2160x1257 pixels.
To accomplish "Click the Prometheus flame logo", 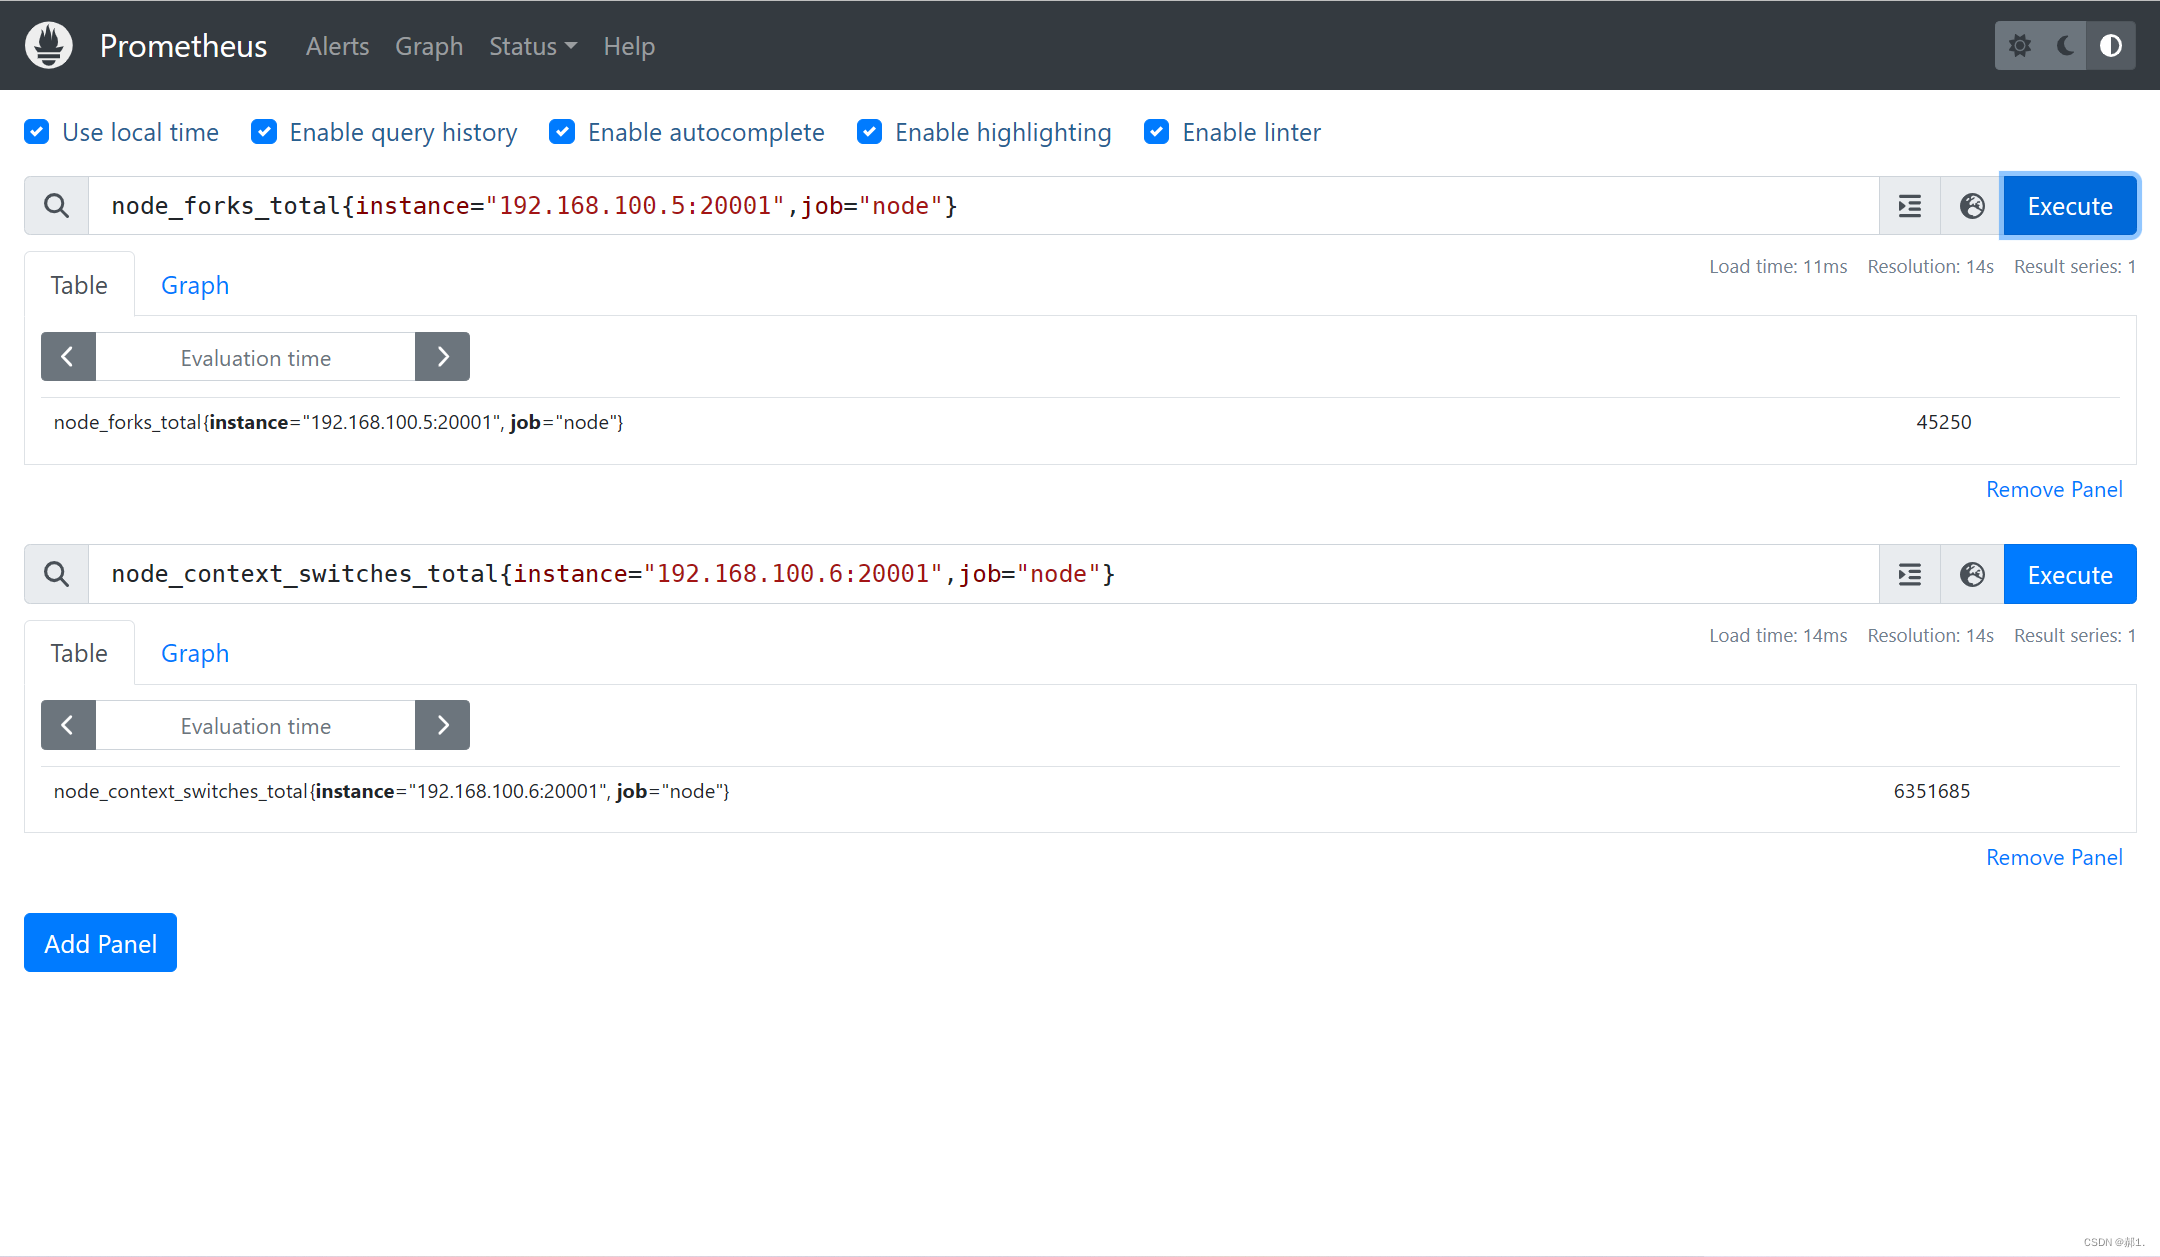I will [x=49, y=46].
